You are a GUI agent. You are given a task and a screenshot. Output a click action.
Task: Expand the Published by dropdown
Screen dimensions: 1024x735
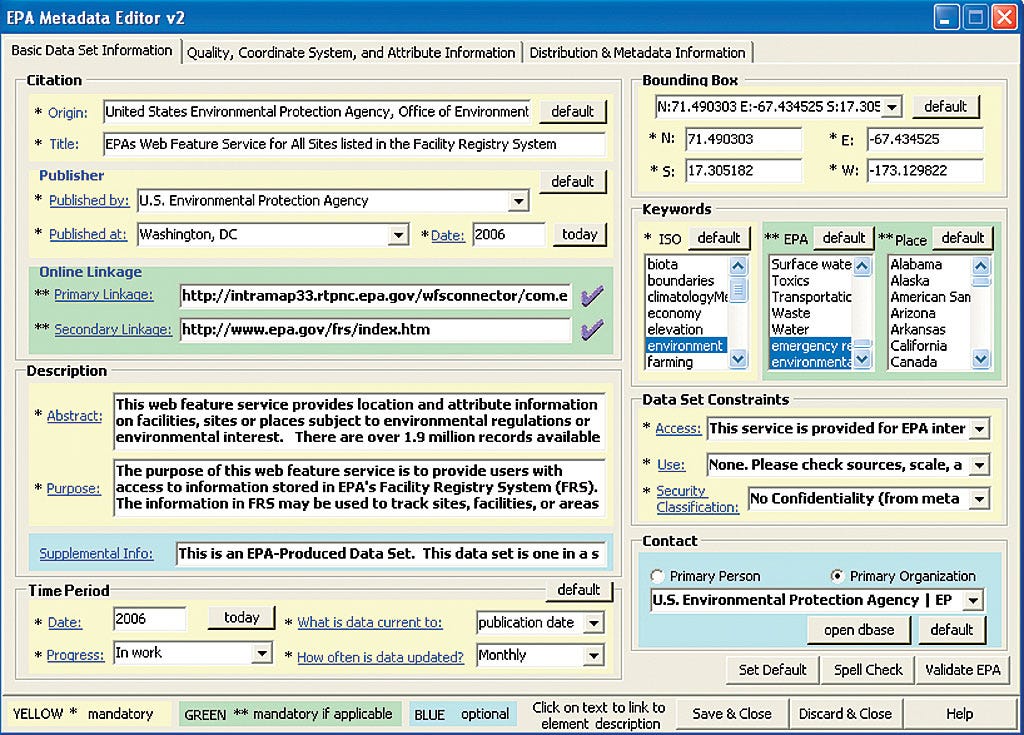pyautogui.click(x=519, y=201)
